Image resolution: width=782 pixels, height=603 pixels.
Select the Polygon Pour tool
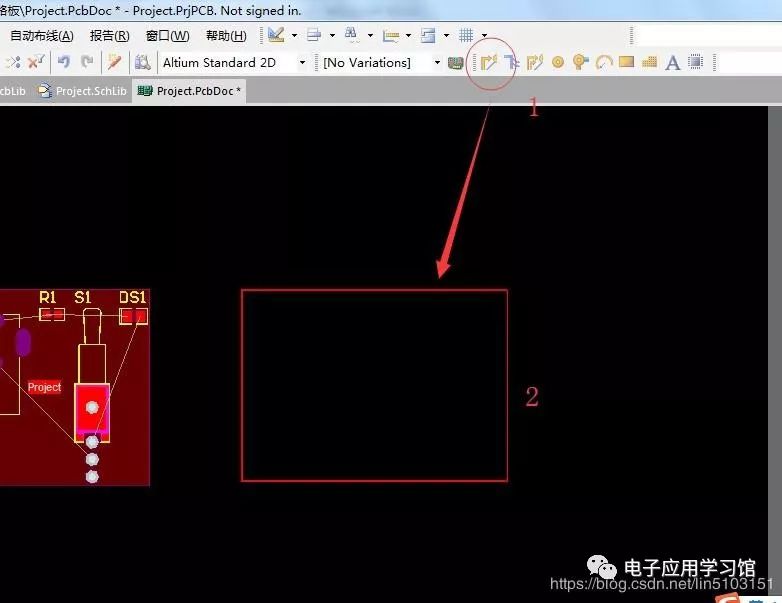point(649,62)
